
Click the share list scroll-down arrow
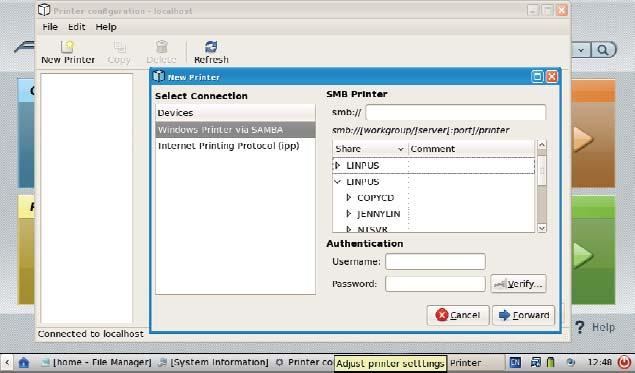coord(542,228)
